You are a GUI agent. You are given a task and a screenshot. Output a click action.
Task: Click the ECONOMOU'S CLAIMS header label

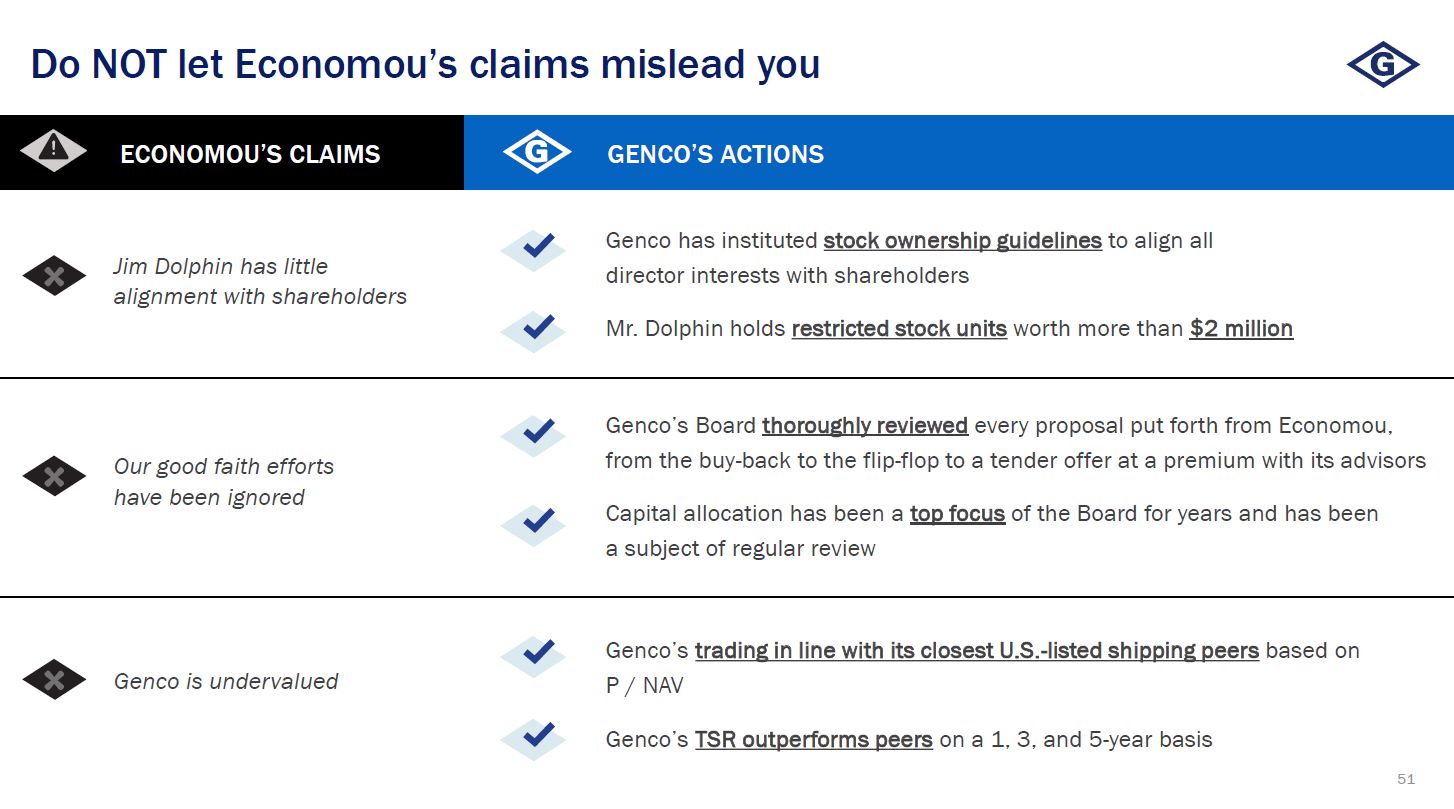[250, 154]
